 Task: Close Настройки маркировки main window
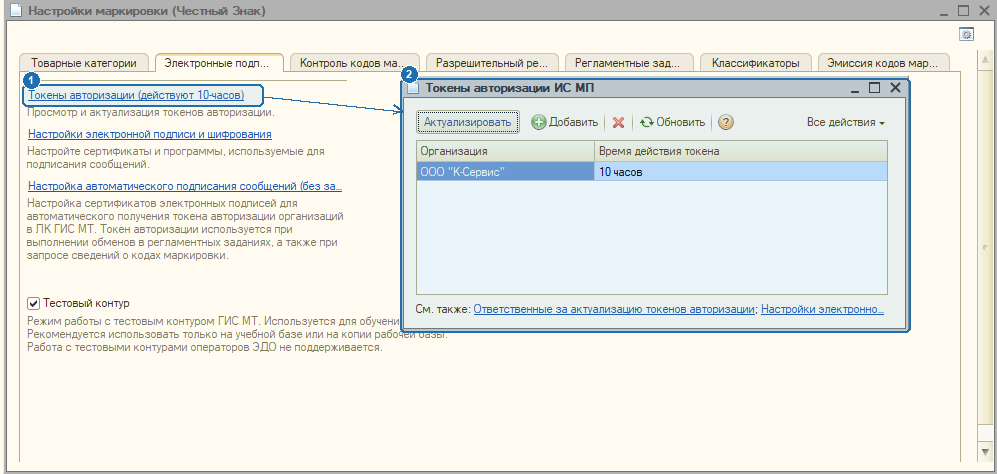[984, 11]
